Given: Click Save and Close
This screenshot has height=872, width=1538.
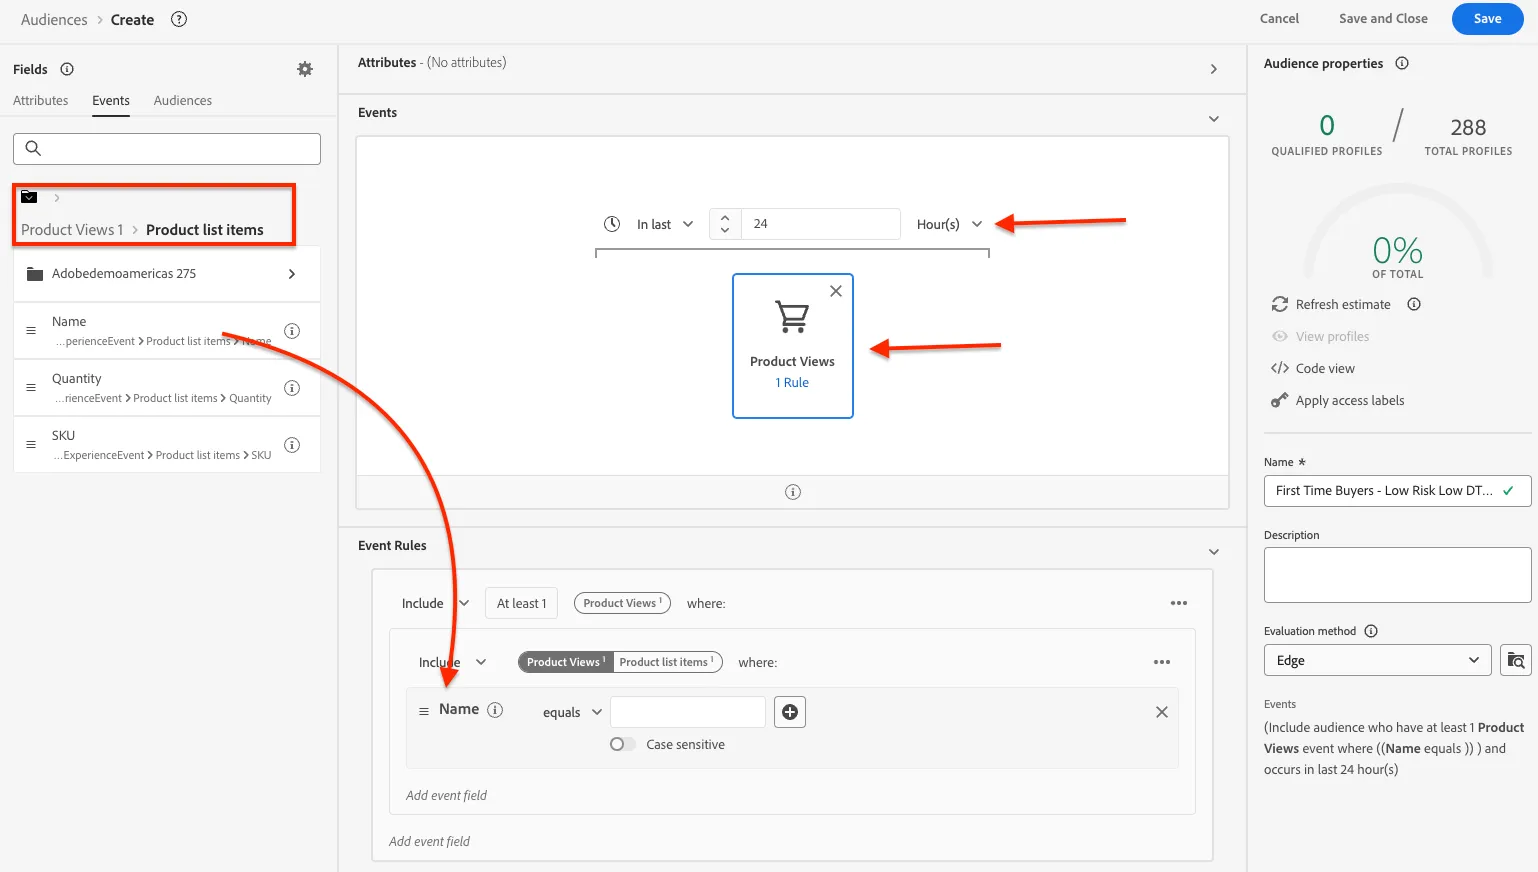Looking at the screenshot, I should point(1383,19).
